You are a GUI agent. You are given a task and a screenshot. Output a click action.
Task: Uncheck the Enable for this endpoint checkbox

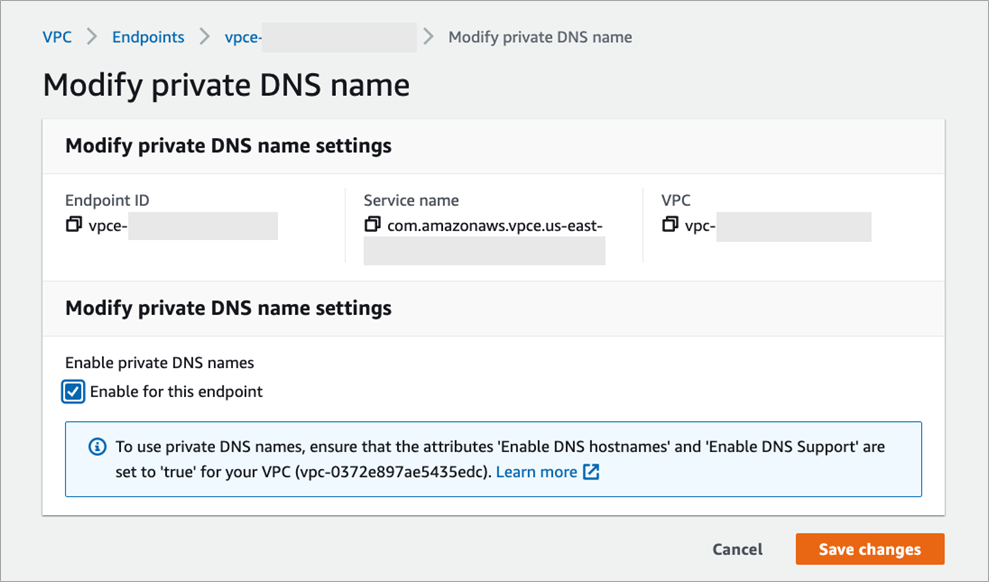73,392
